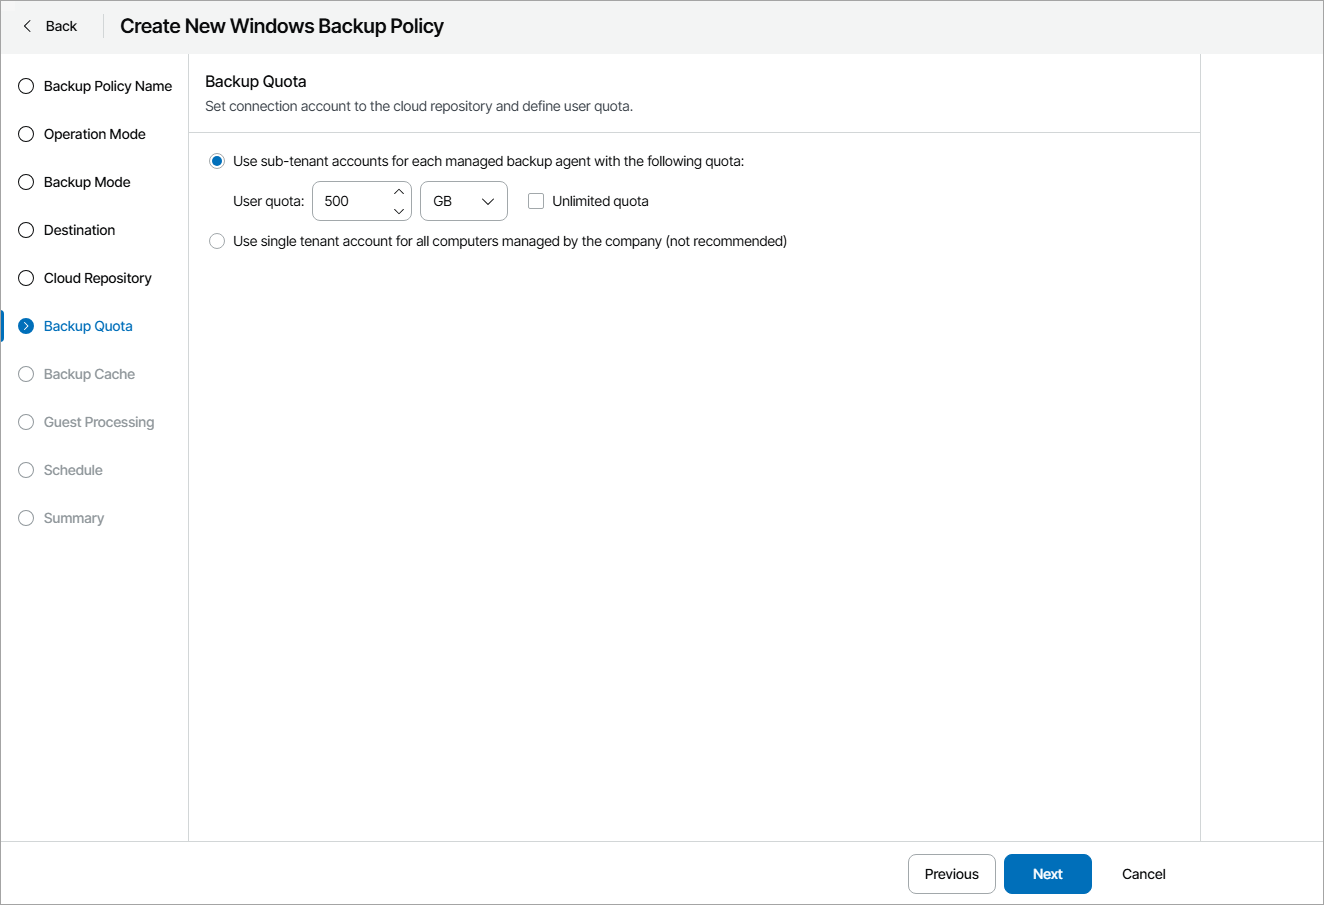1324x905 pixels.
Task: Decrease user quota with down arrow
Action: coord(399,211)
